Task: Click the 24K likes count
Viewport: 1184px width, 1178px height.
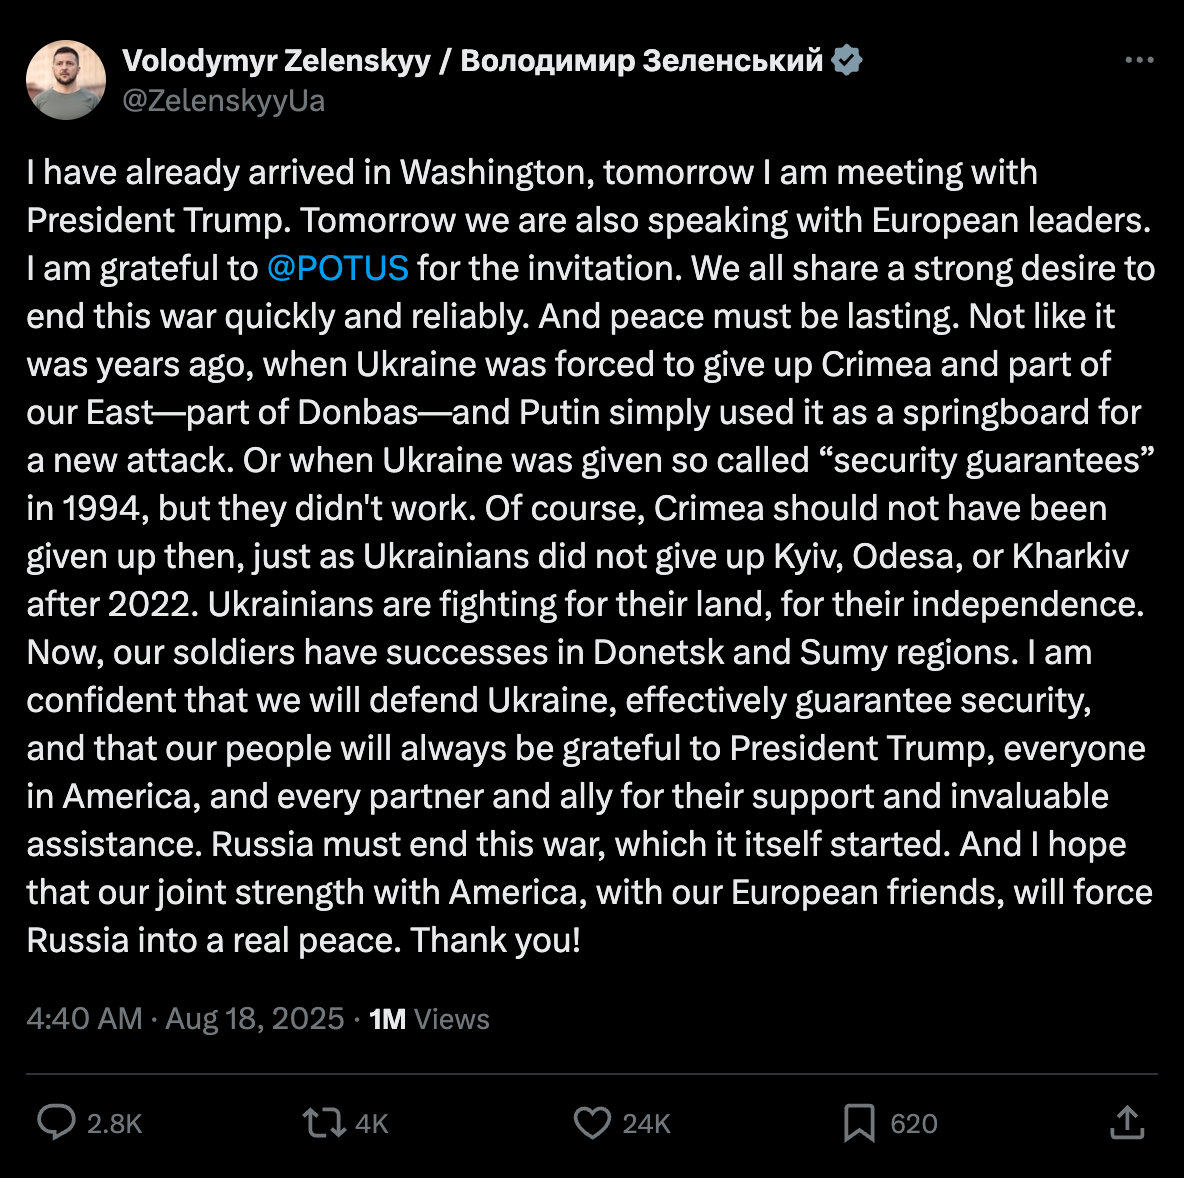Action: (646, 1124)
